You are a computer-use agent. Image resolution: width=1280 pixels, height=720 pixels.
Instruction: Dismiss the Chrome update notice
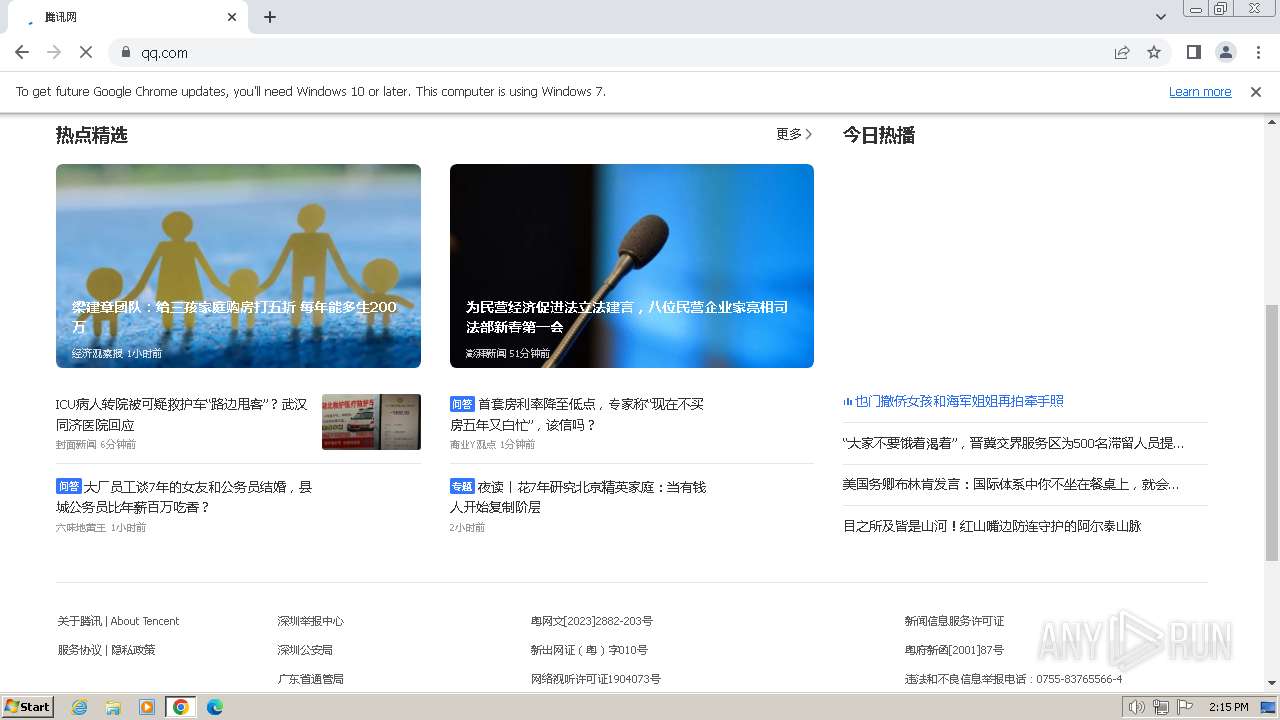click(1256, 91)
